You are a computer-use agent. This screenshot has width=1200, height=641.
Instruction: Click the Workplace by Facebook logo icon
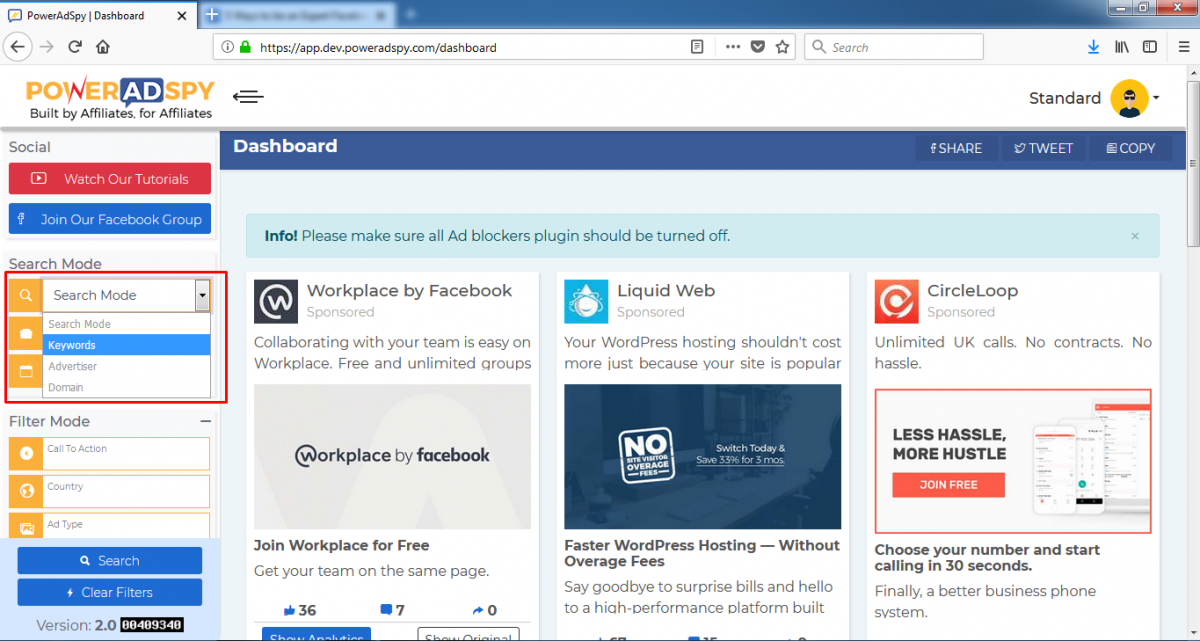tap(276, 301)
